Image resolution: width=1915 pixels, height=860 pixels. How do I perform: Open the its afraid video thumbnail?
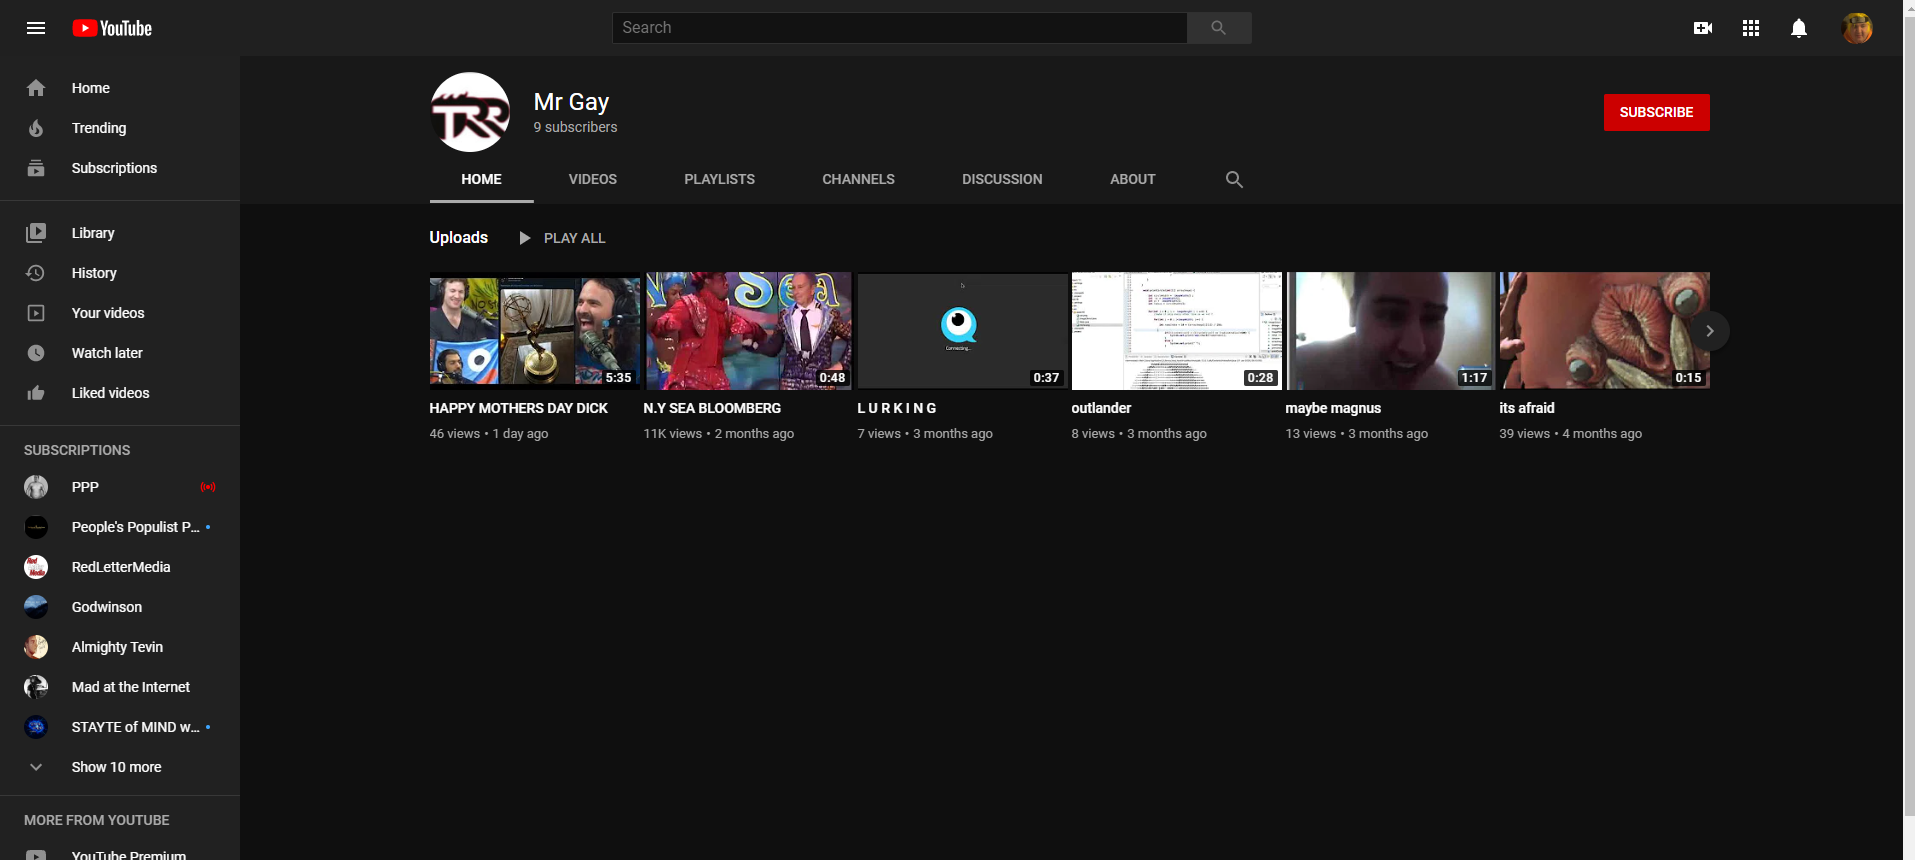pos(1605,331)
